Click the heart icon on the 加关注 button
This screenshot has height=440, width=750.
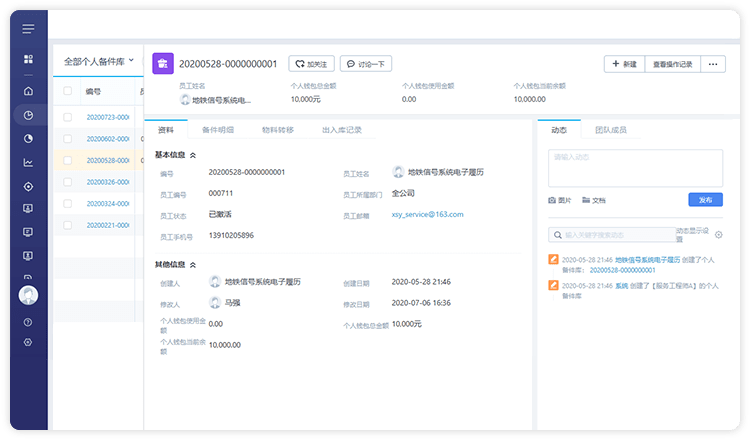[300, 64]
